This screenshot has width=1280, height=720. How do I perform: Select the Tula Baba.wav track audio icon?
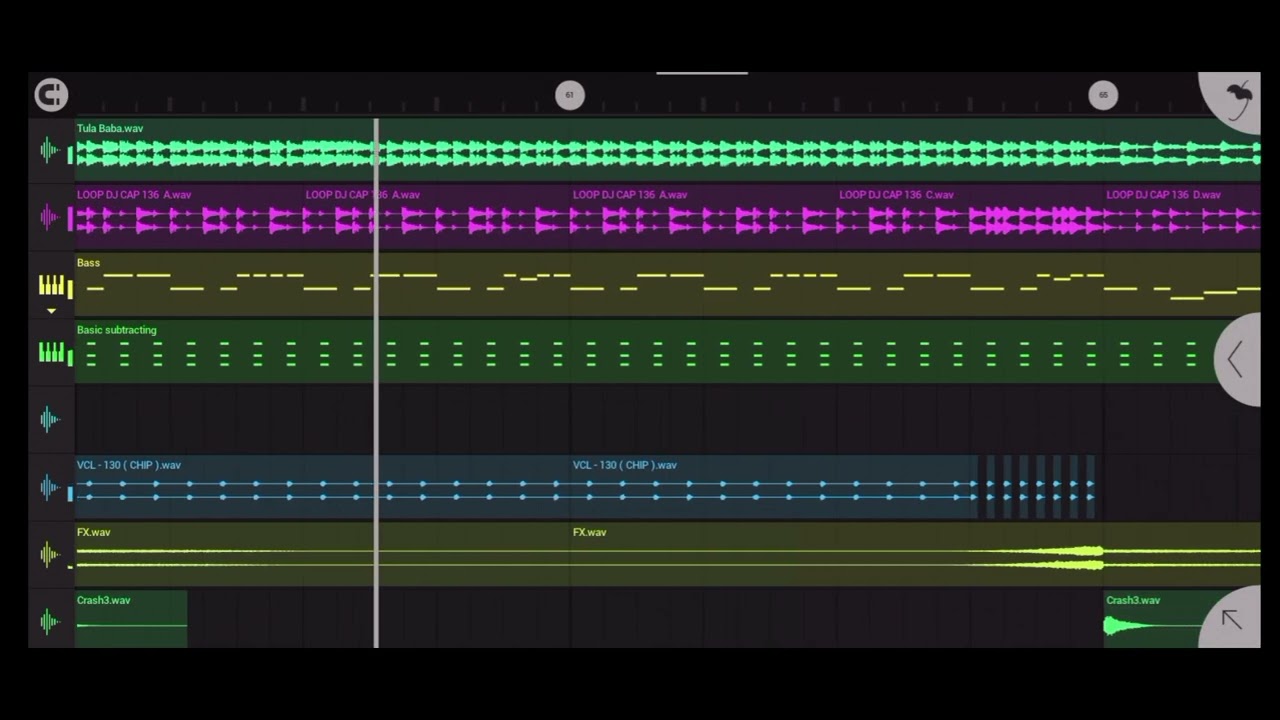point(50,151)
